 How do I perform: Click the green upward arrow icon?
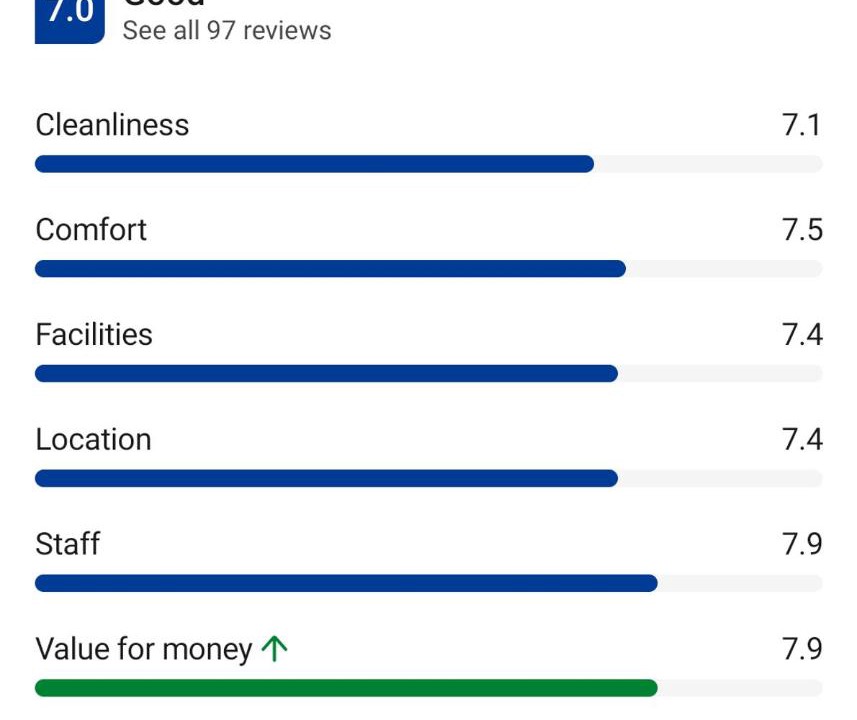[x=274, y=650]
